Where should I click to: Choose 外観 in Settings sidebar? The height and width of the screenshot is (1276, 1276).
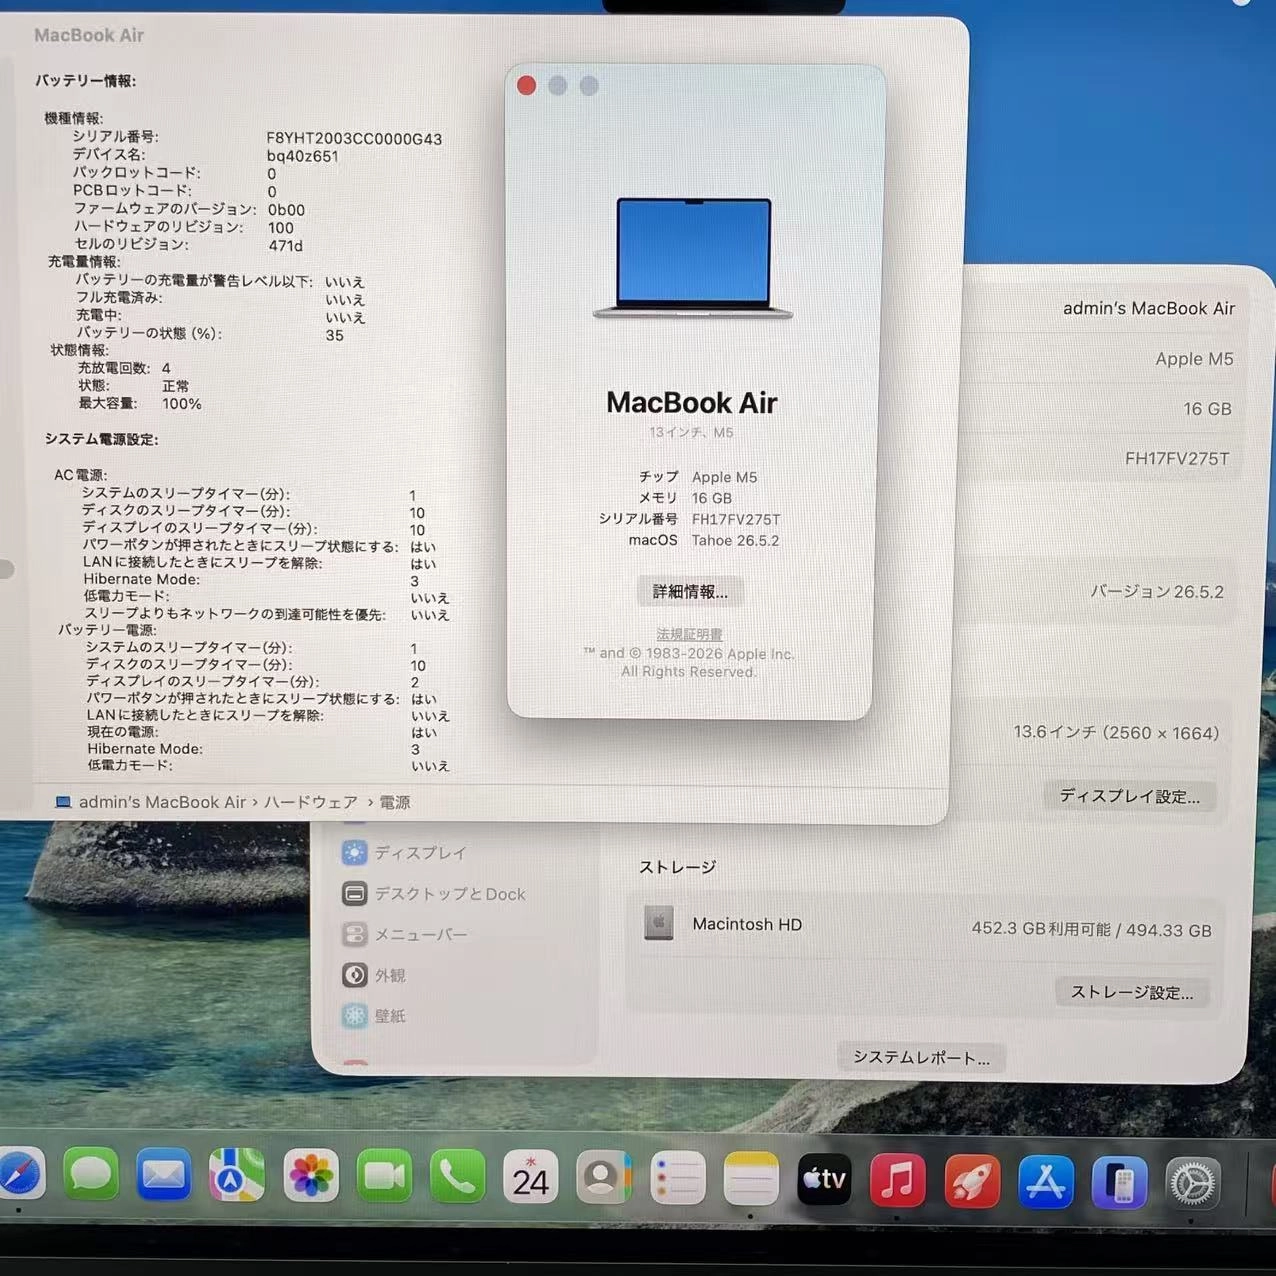point(374,975)
